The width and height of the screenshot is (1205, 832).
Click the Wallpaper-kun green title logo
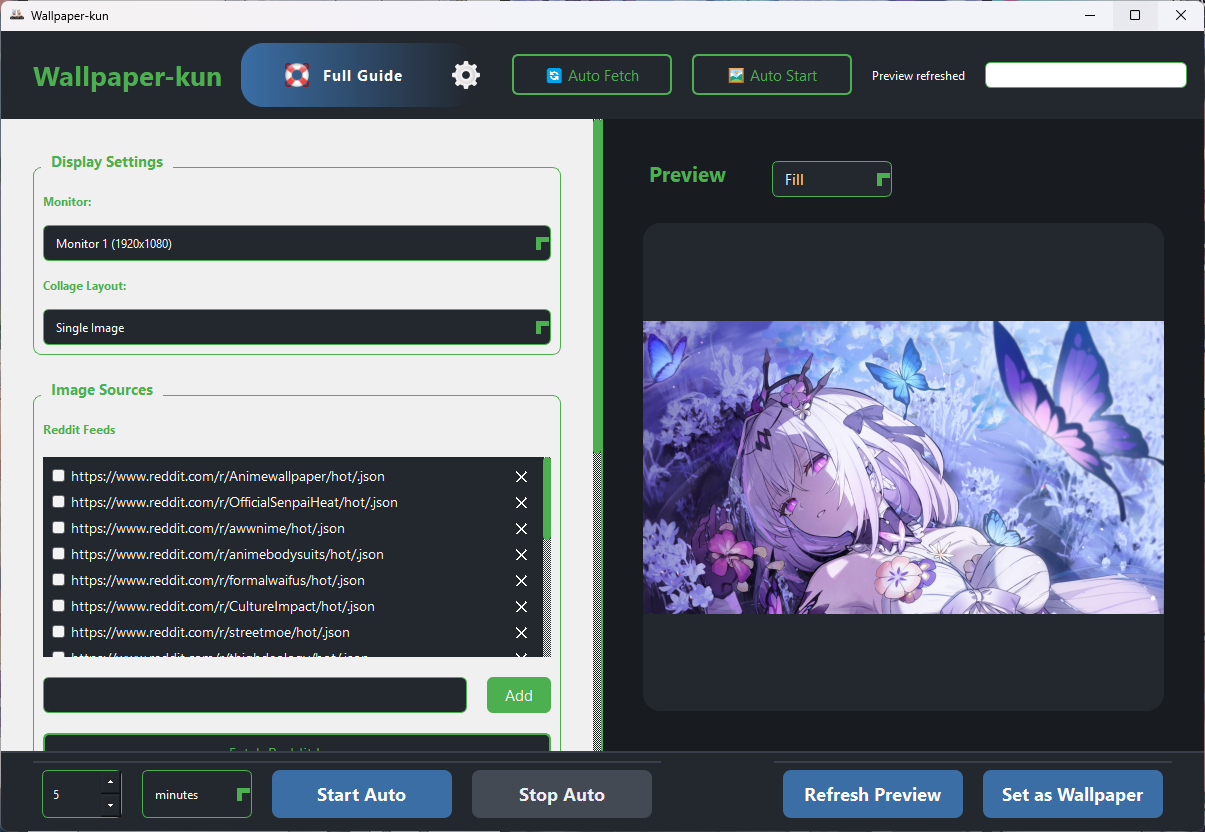pos(127,76)
